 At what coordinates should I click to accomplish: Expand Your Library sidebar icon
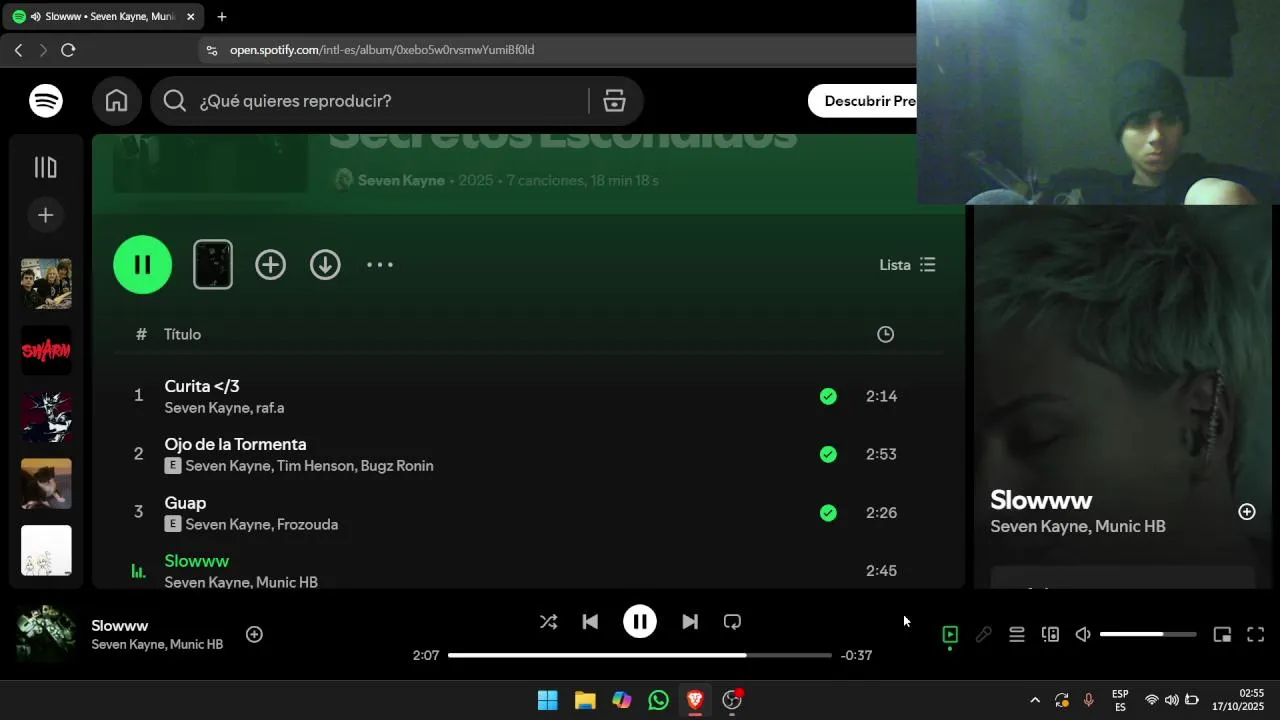46,167
